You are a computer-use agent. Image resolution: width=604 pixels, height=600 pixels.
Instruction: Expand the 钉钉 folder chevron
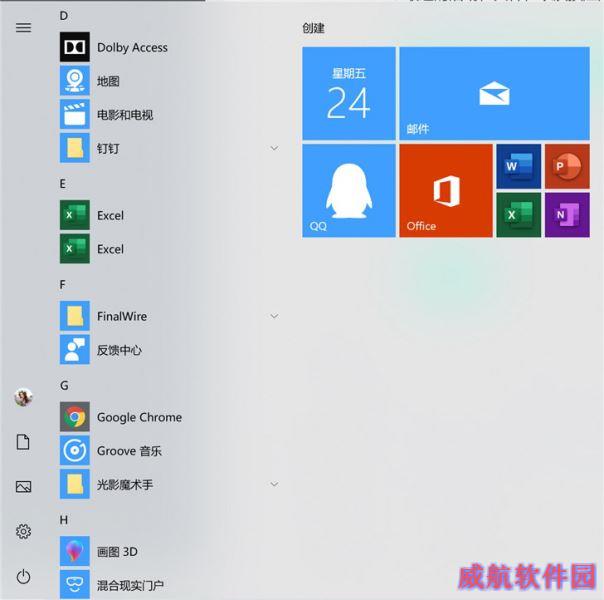pyautogui.click(x=274, y=148)
